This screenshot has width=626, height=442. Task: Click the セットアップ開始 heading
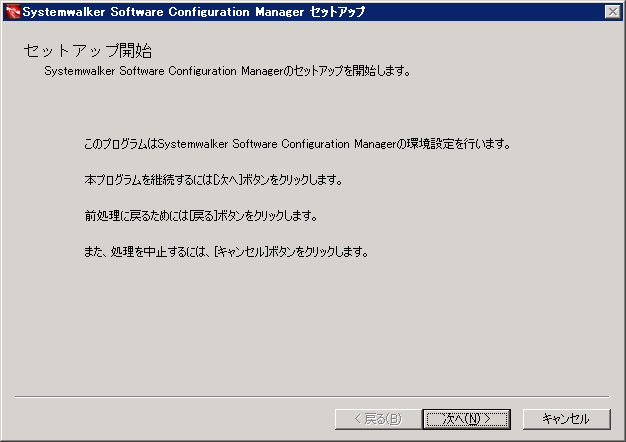tap(88, 51)
